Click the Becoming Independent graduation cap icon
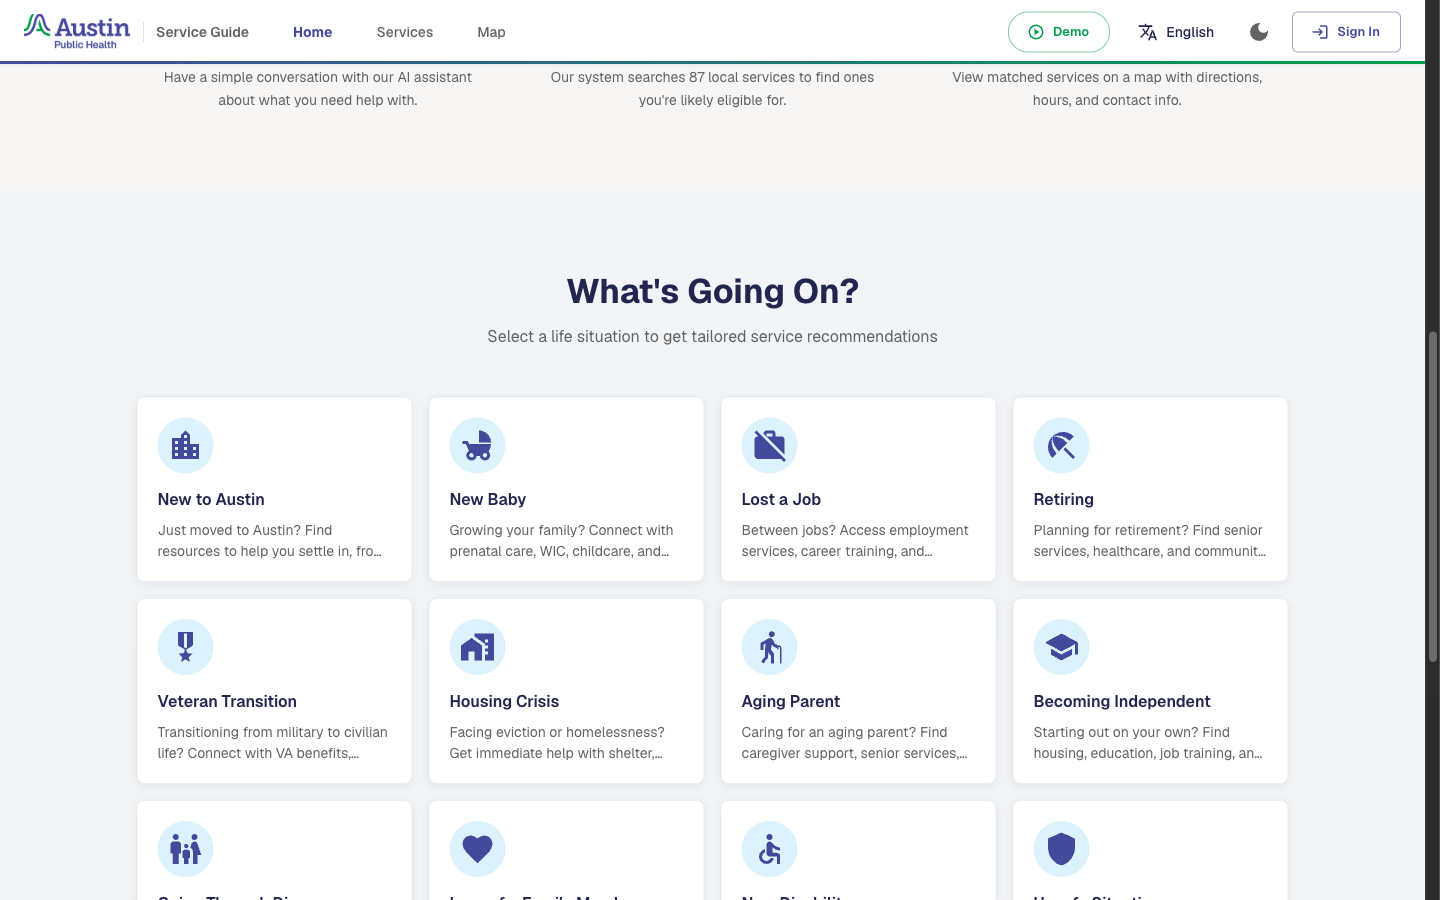The width and height of the screenshot is (1440, 900). click(1061, 647)
